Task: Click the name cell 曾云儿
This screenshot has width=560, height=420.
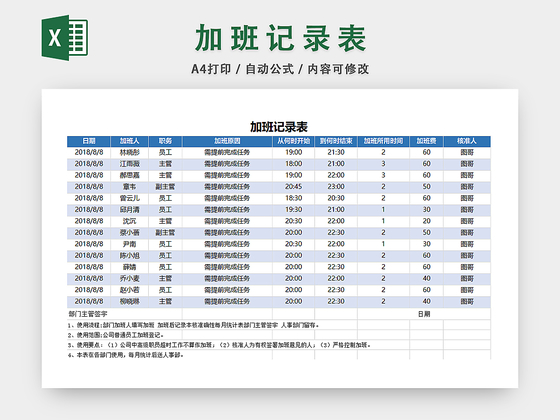Action: click(130, 198)
